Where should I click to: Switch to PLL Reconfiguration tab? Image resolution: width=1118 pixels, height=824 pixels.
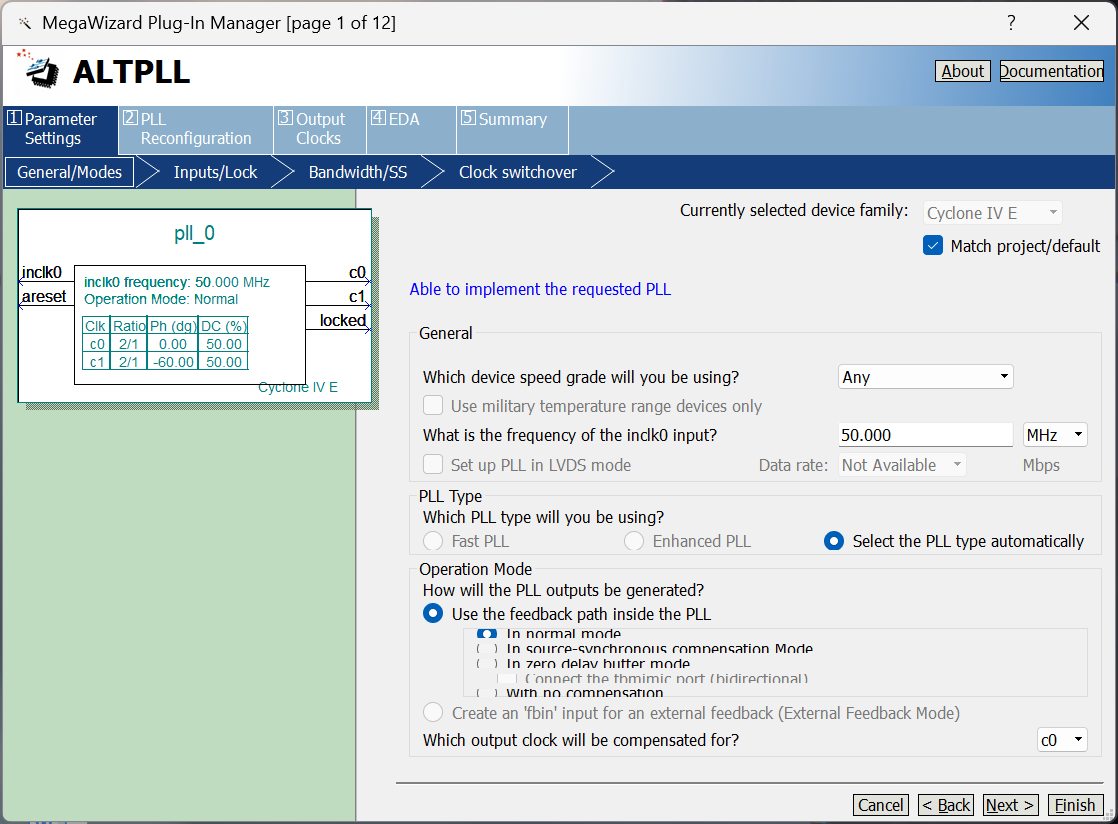(x=195, y=129)
